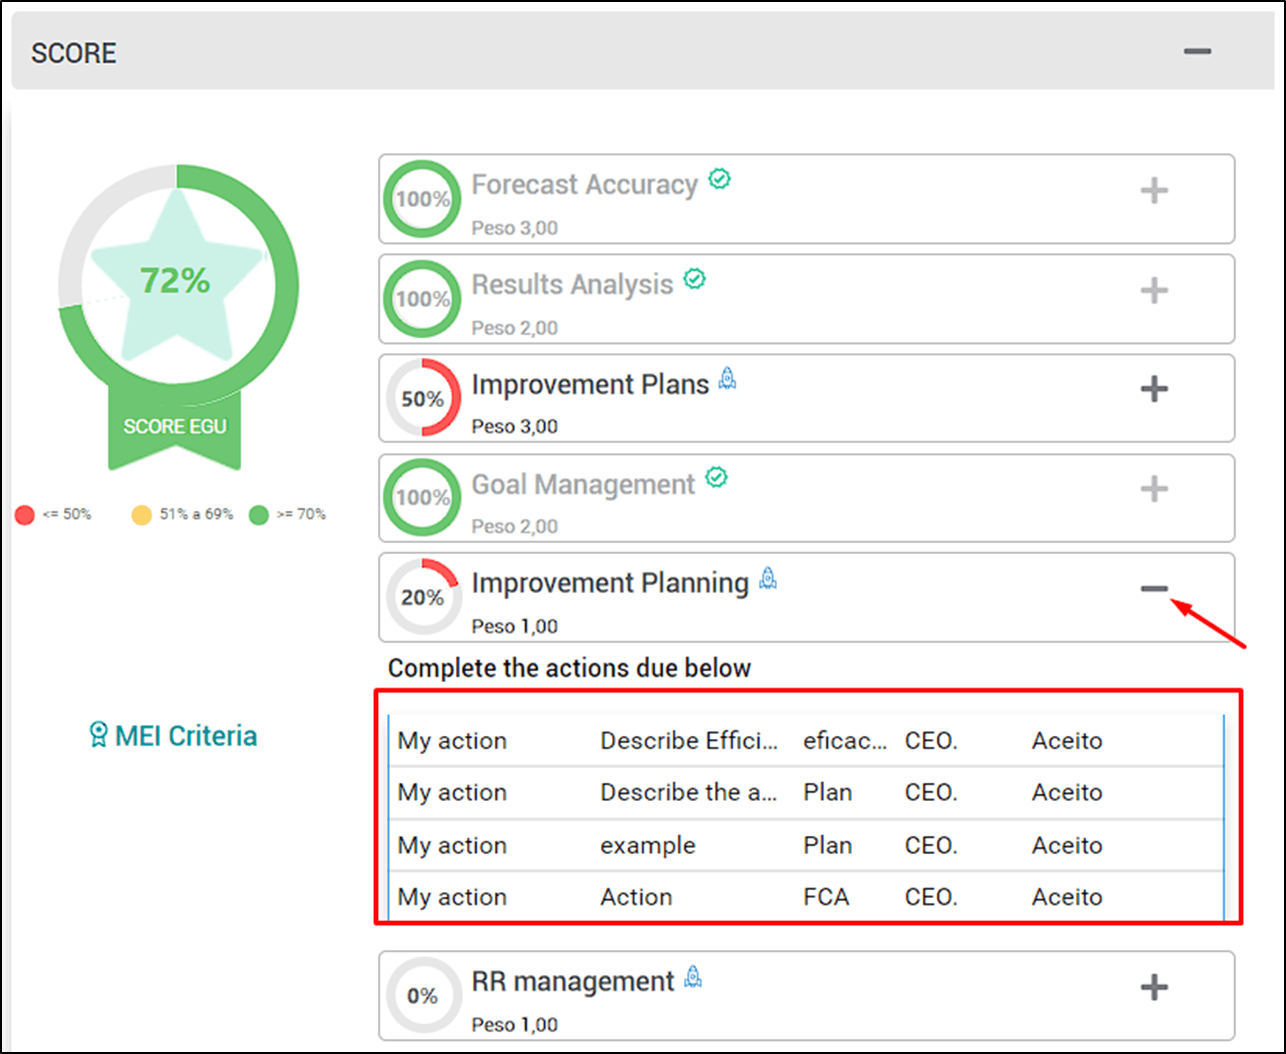Click the Forecast Accuracy verified check icon
Viewport: 1286px width, 1054px height.
720,179
